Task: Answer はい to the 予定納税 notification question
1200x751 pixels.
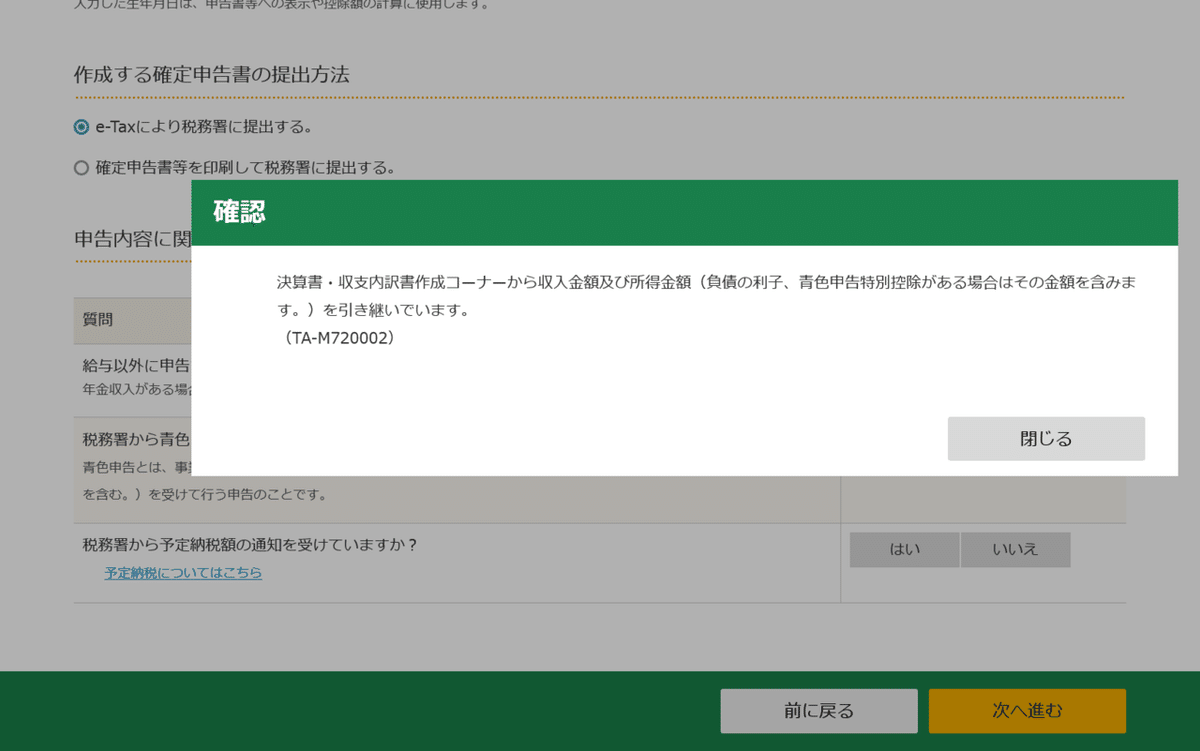Action: [x=903, y=549]
